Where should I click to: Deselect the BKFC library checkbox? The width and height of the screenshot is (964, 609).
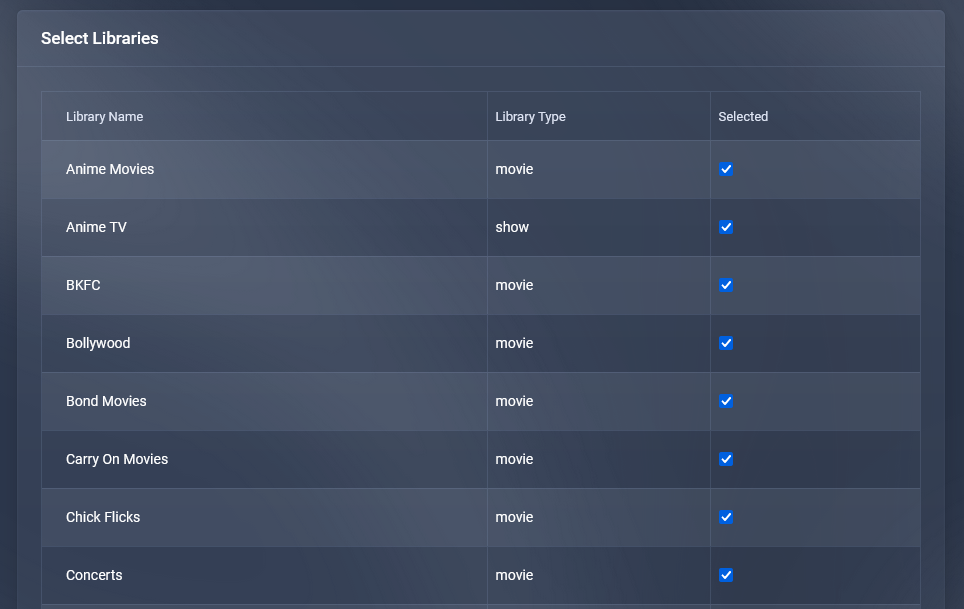[x=726, y=285]
